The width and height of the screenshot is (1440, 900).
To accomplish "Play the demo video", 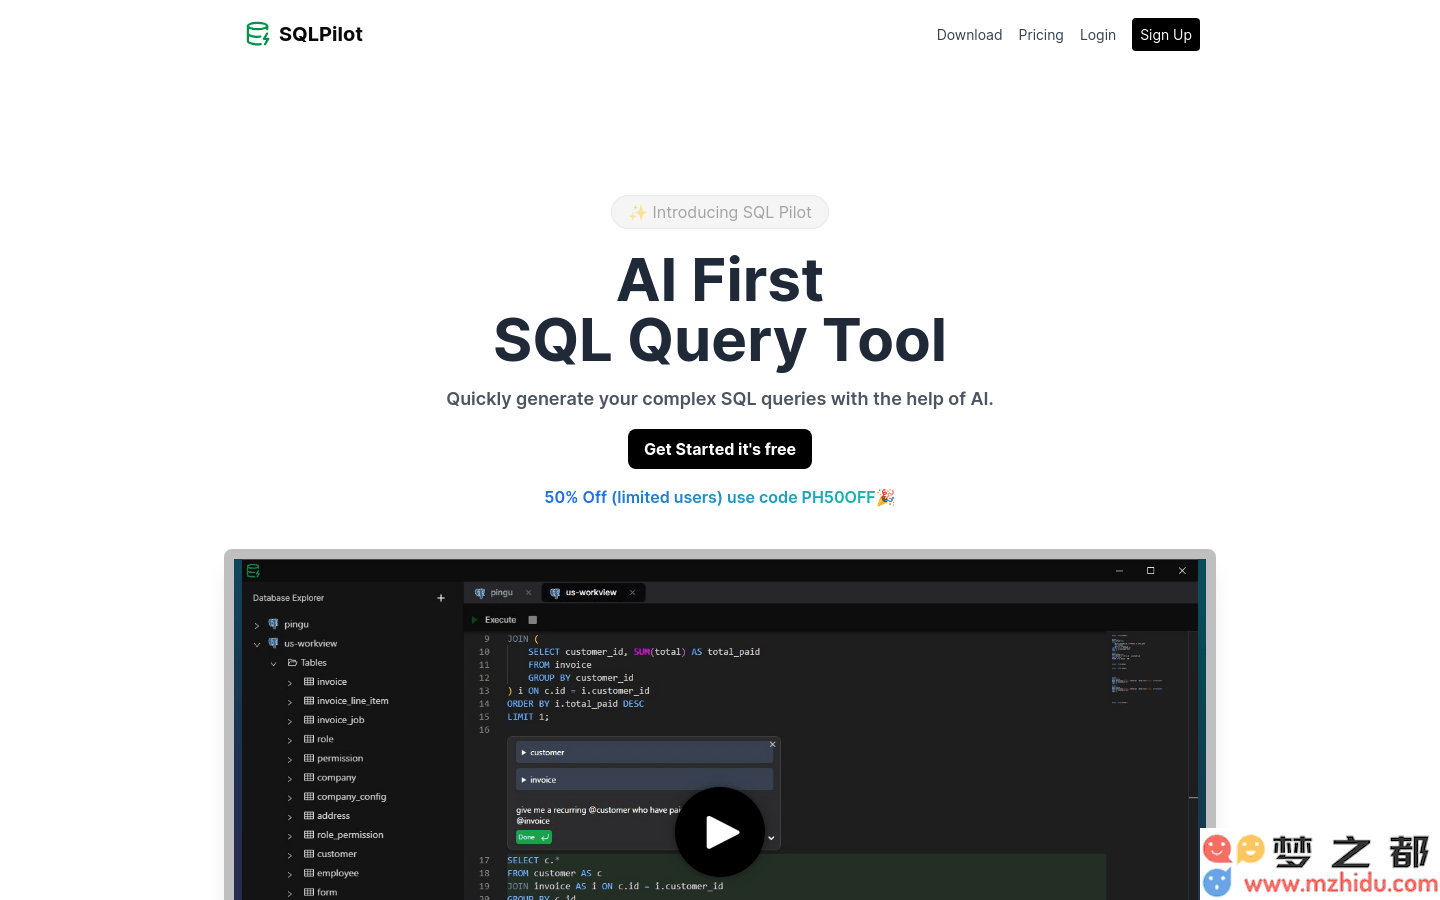I will (x=720, y=832).
